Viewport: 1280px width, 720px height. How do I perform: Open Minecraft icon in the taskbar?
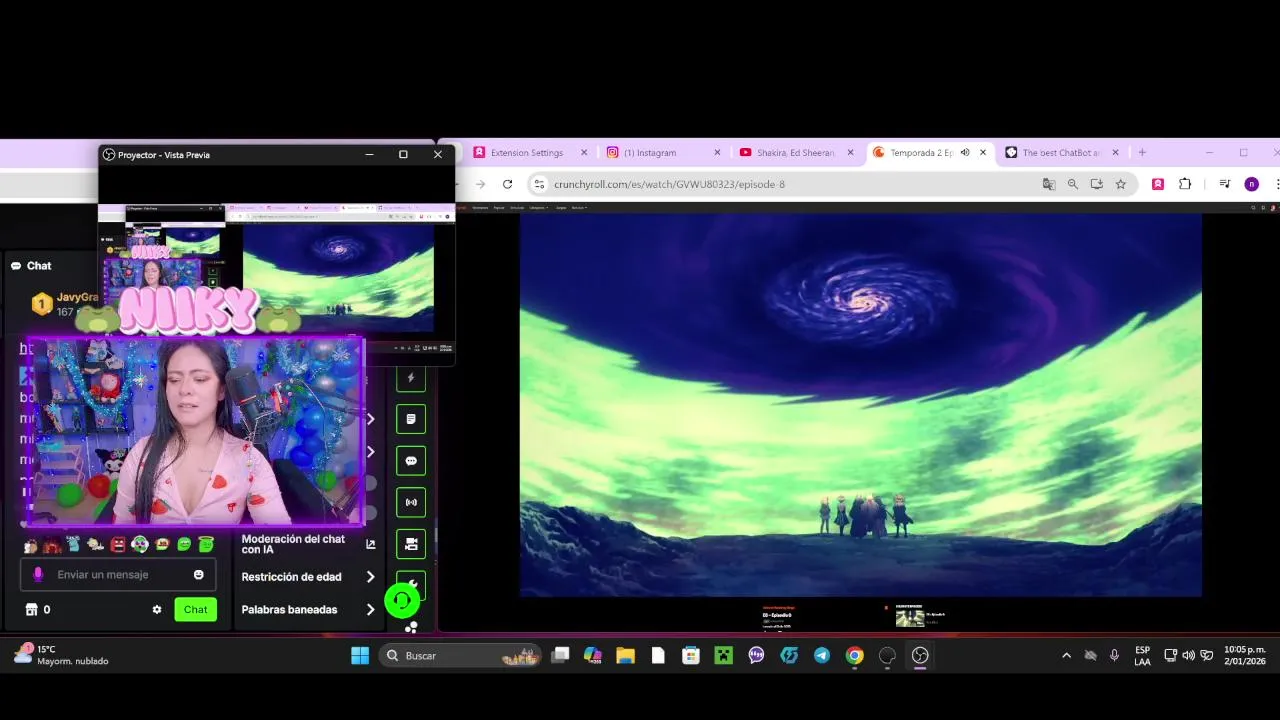[x=723, y=655]
